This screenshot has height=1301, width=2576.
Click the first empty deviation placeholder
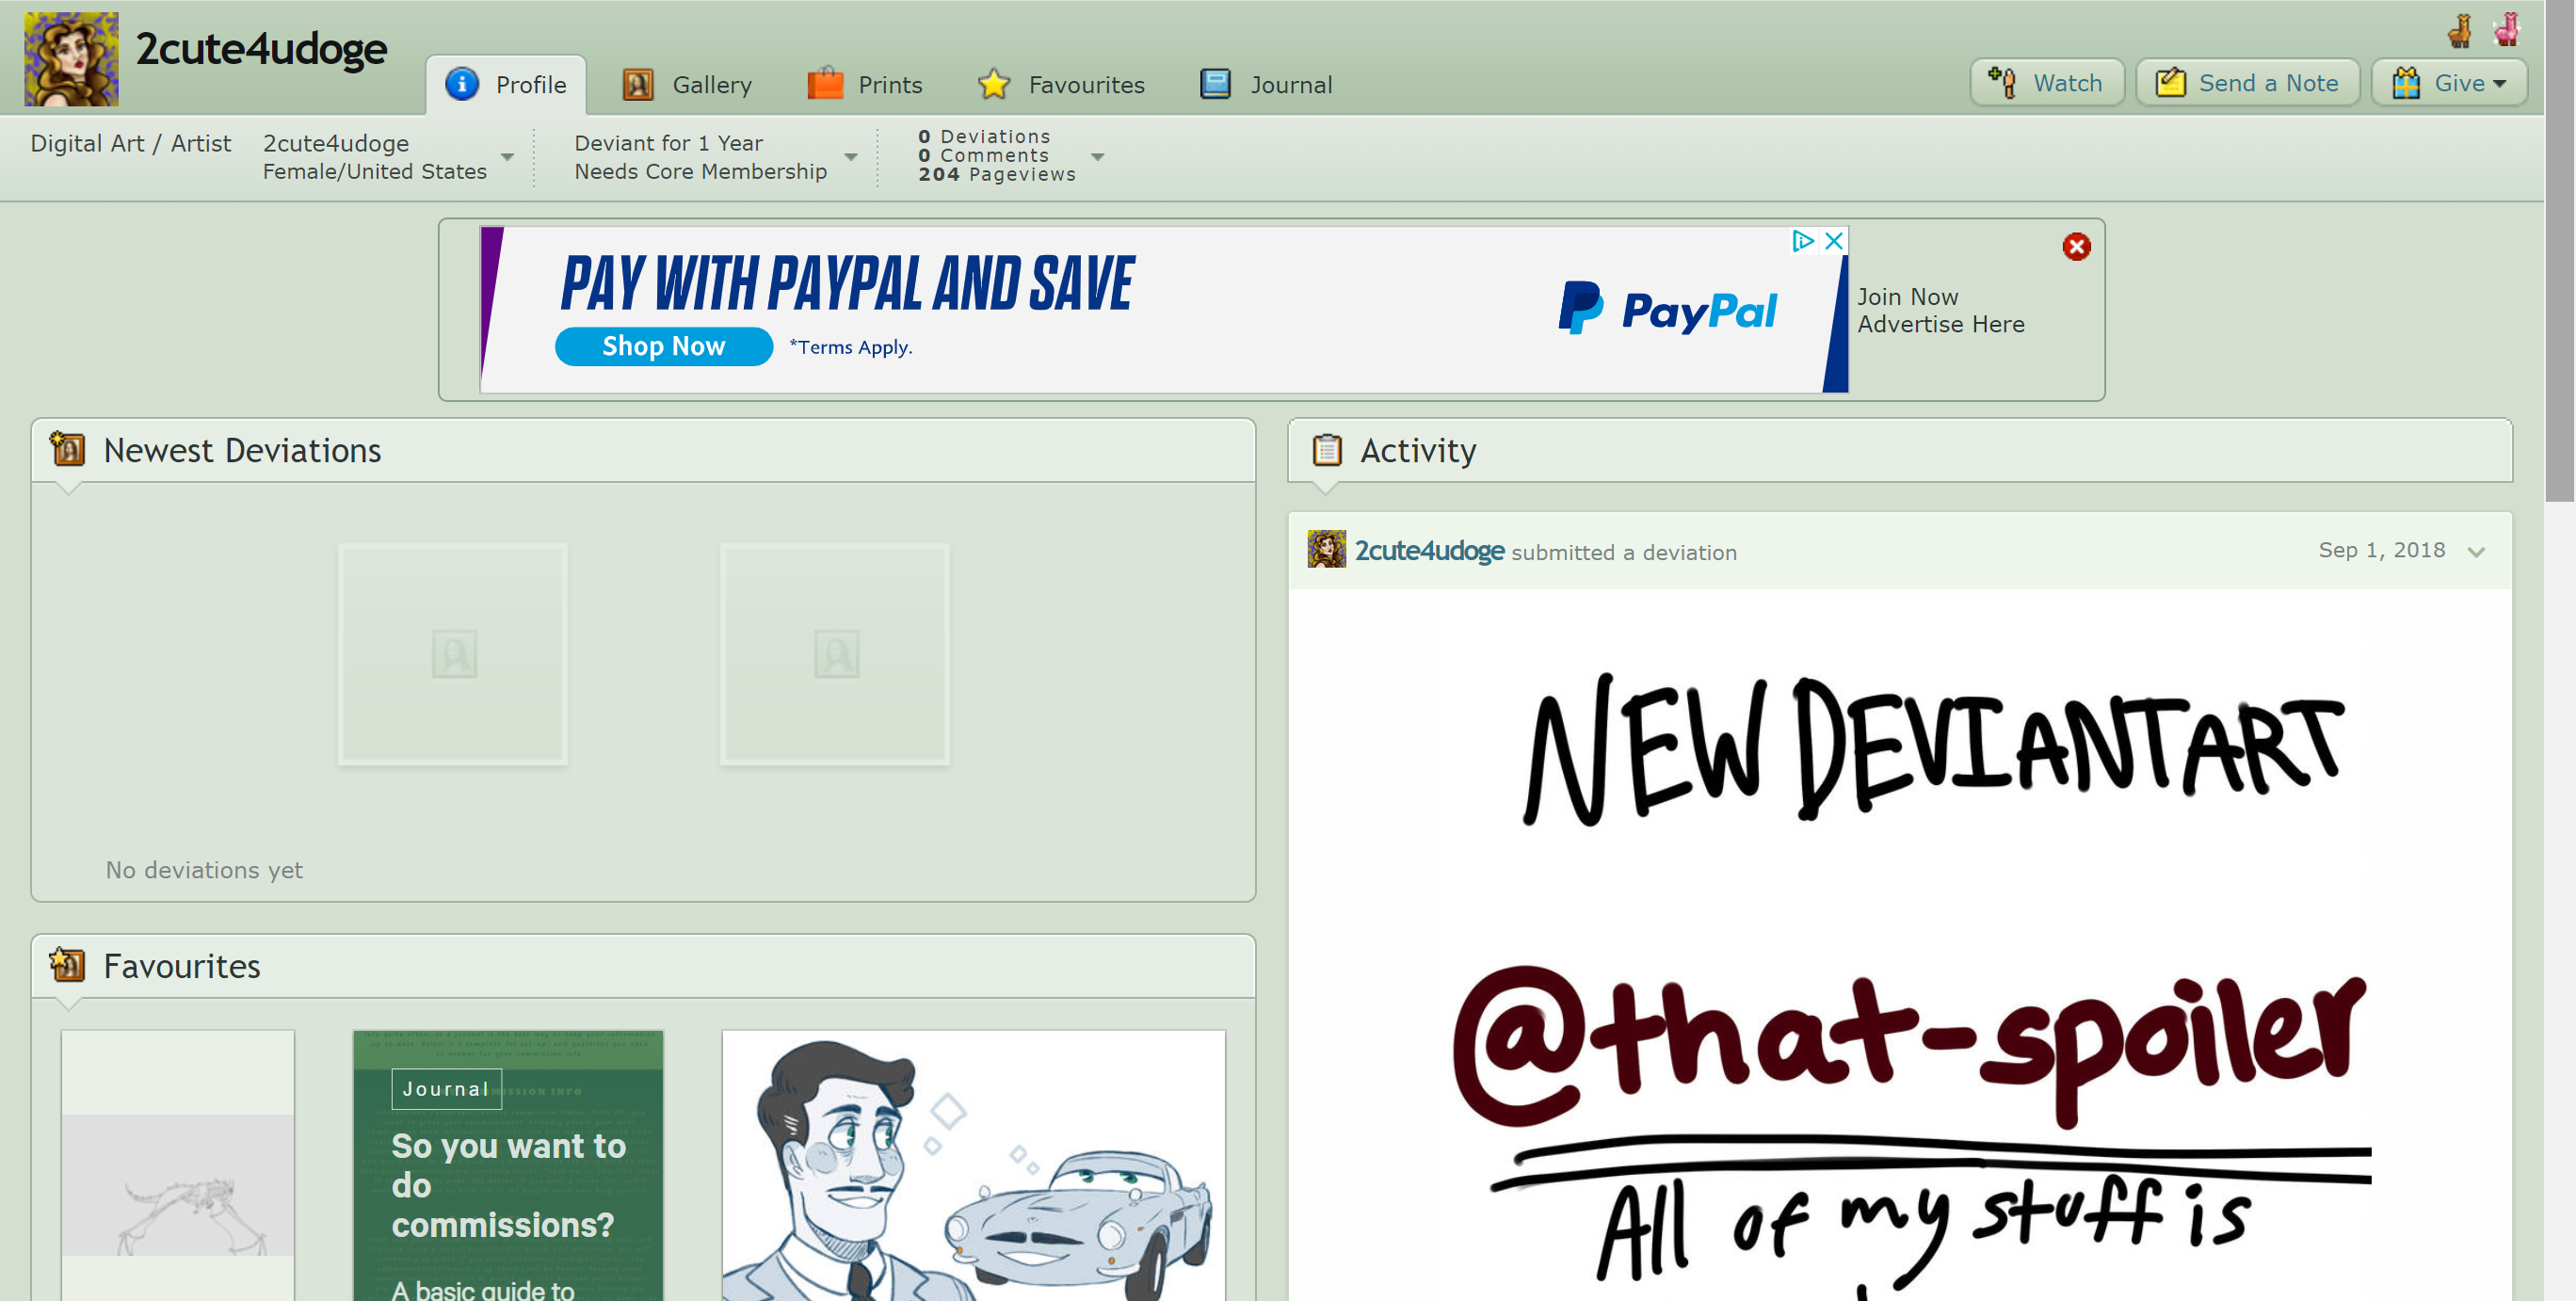(x=453, y=655)
